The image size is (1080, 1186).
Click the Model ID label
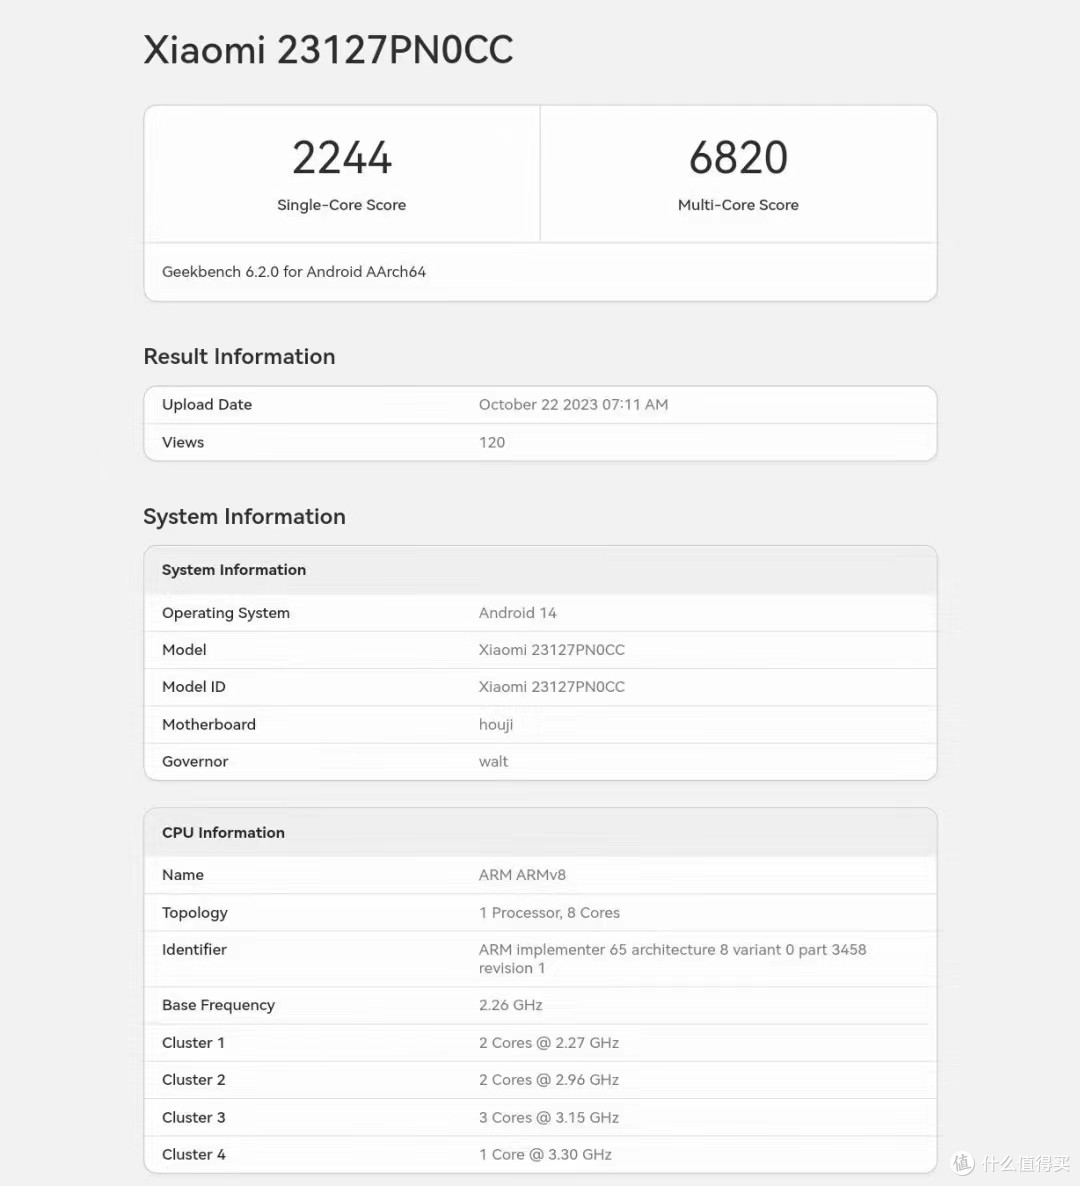click(x=194, y=687)
